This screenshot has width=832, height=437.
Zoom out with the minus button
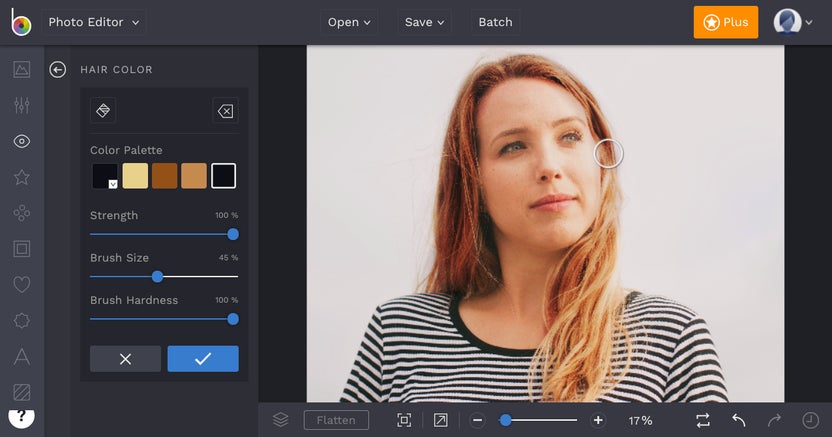[x=478, y=420]
